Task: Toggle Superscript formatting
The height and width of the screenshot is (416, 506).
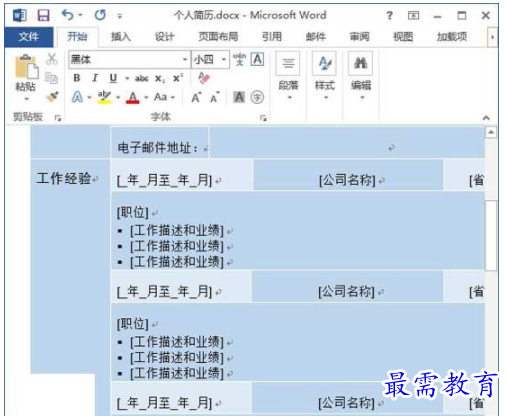Action: coord(178,78)
